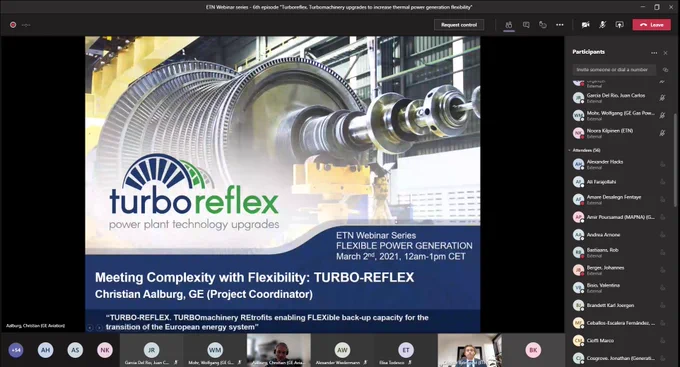Click the AS avatar in bottom strip

(x=75, y=350)
